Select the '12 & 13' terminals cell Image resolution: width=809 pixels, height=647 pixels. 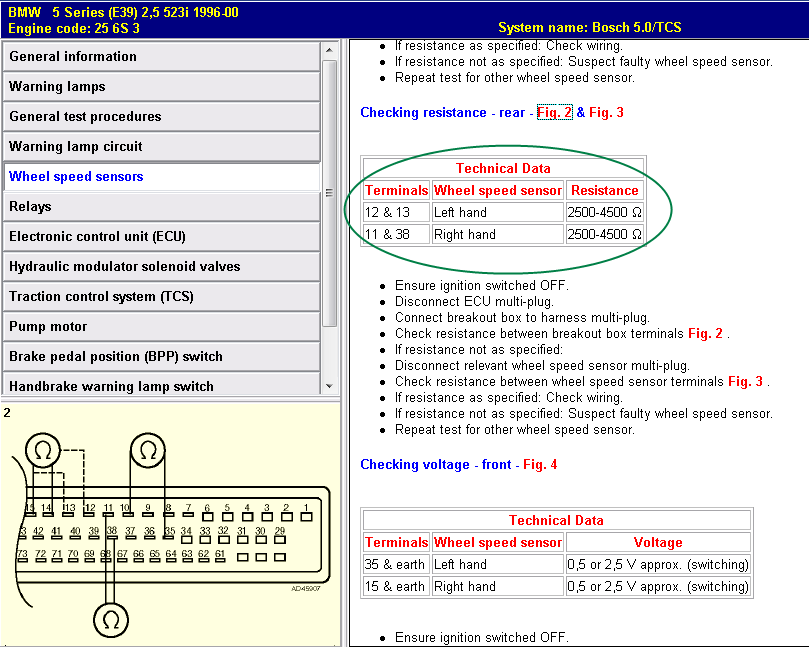396,212
